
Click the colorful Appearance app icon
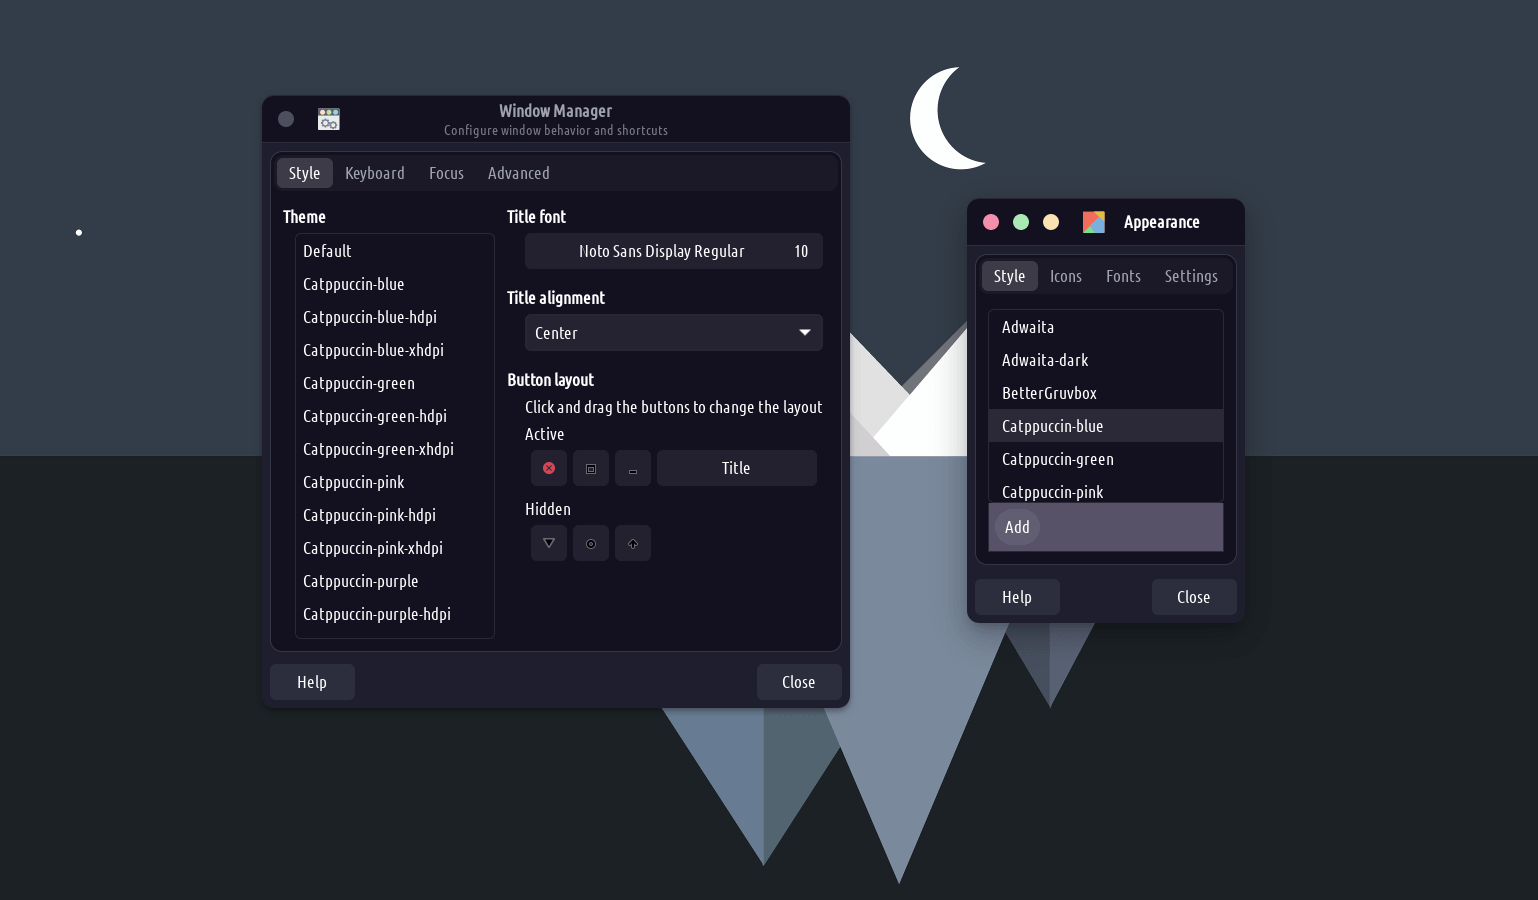[x=1094, y=222]
